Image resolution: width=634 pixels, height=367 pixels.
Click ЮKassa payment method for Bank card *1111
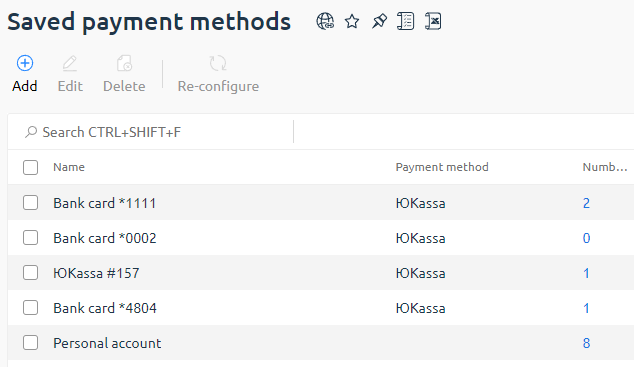pyautogui.click(x=421, y=203)
